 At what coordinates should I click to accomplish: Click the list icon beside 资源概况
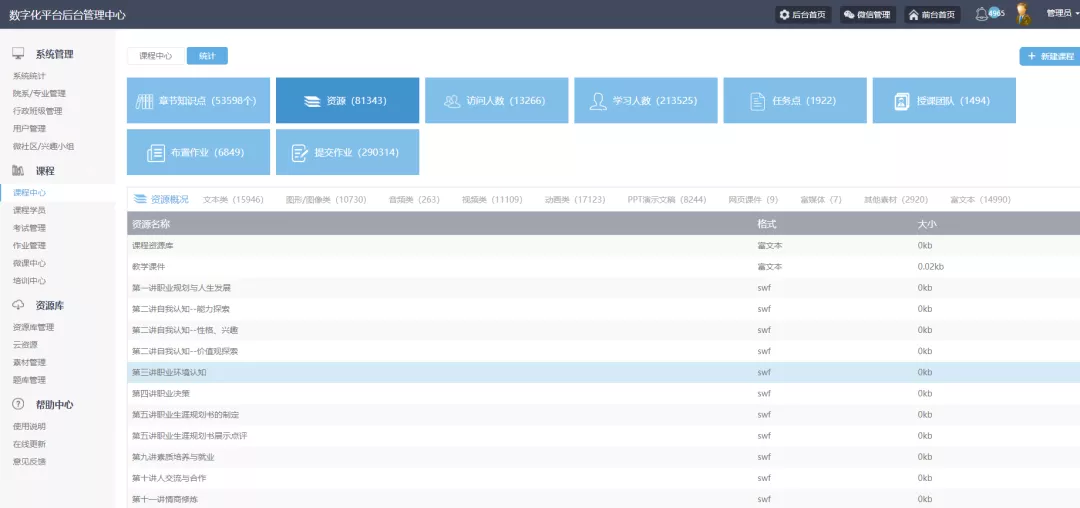click(x=140, y=200)
